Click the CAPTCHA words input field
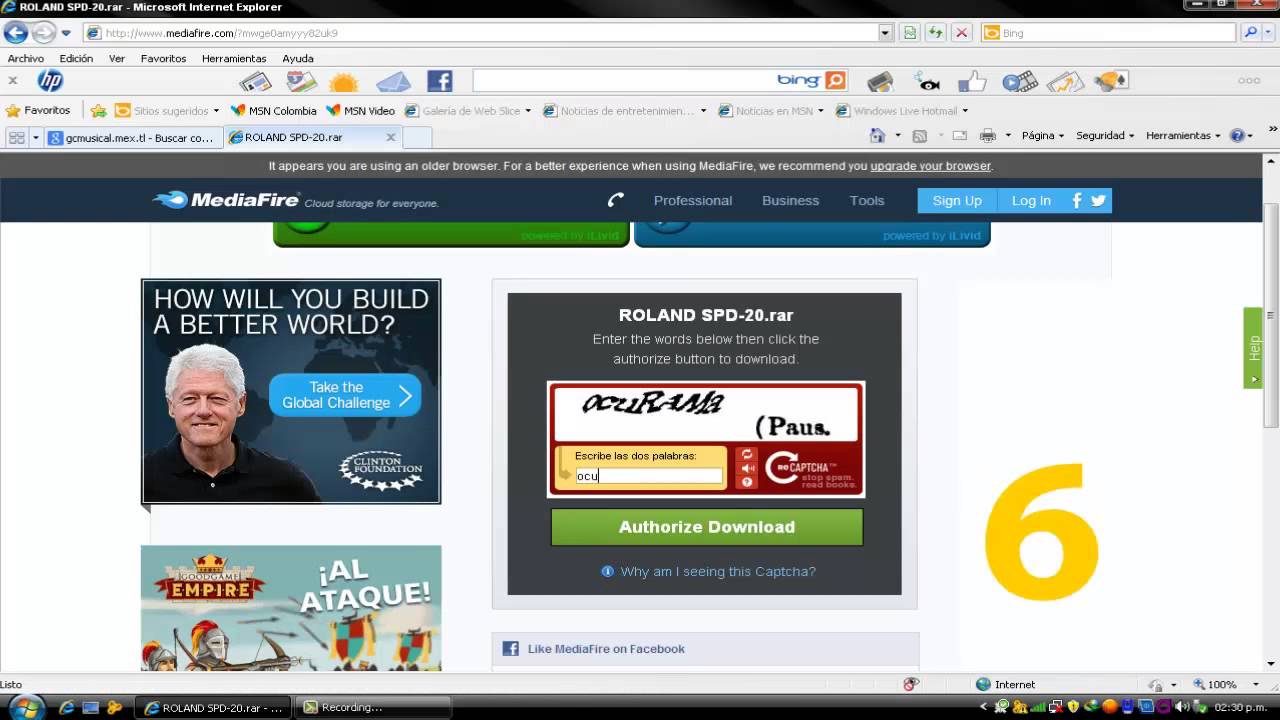Image resolution: width=1280 pixels, height=720 pixels. [649, 476]
